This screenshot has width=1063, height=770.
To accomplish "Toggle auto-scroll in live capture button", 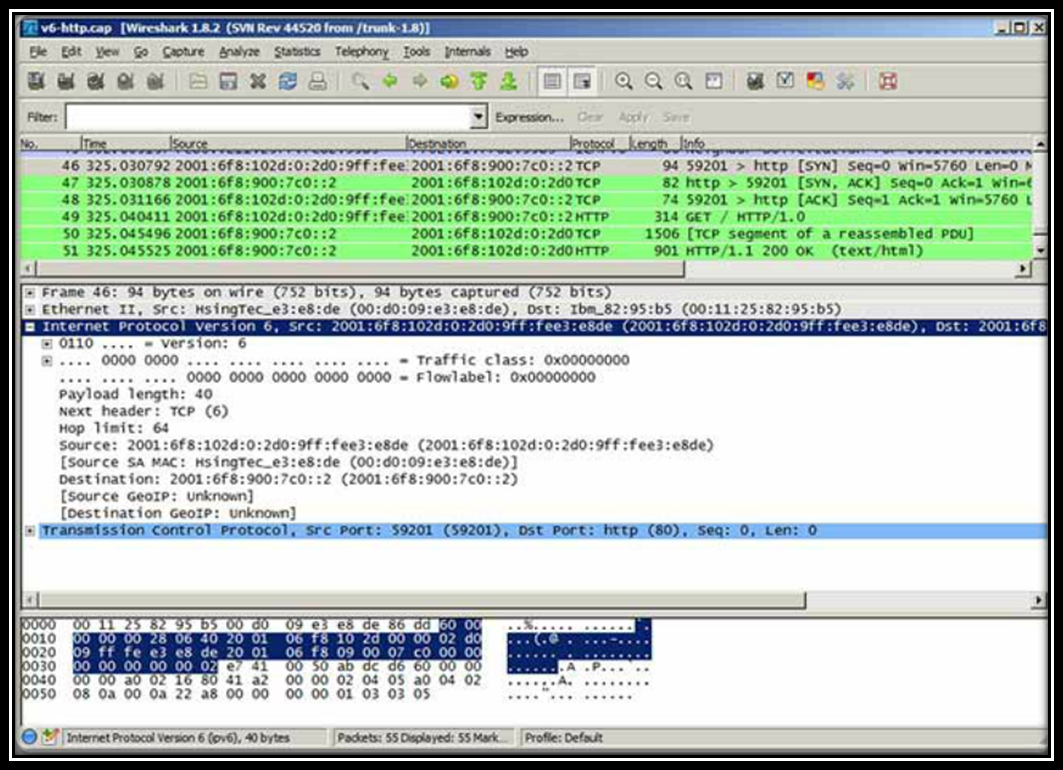I will pyautogui.click(x=582, y=82).
